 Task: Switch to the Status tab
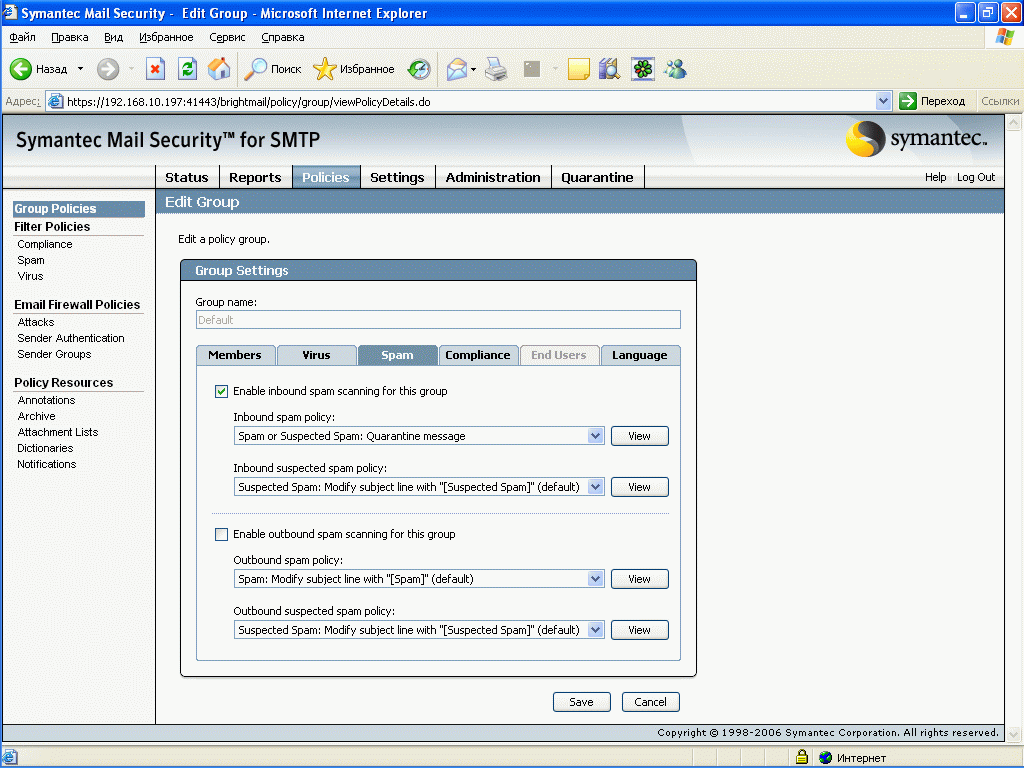pos(187,177)
